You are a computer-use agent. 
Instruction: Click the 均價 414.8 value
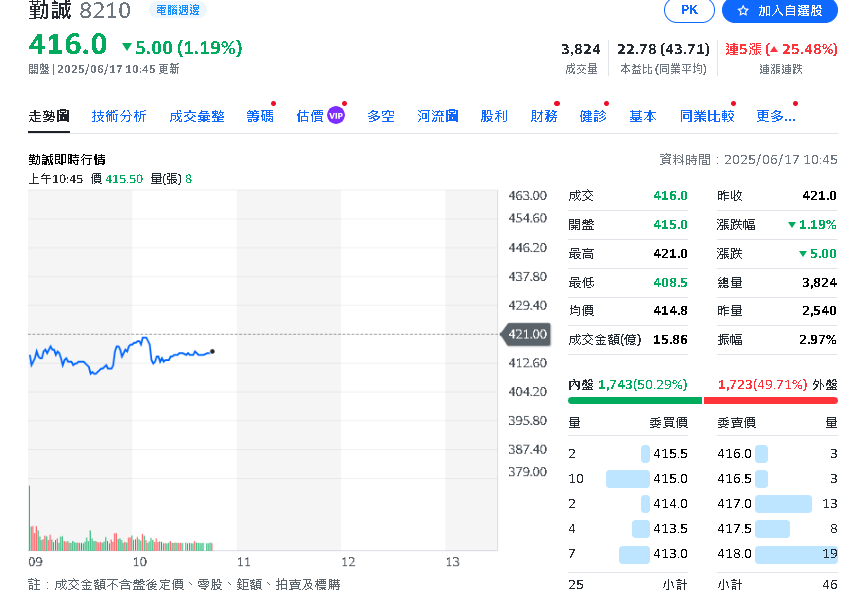[670, 311]
